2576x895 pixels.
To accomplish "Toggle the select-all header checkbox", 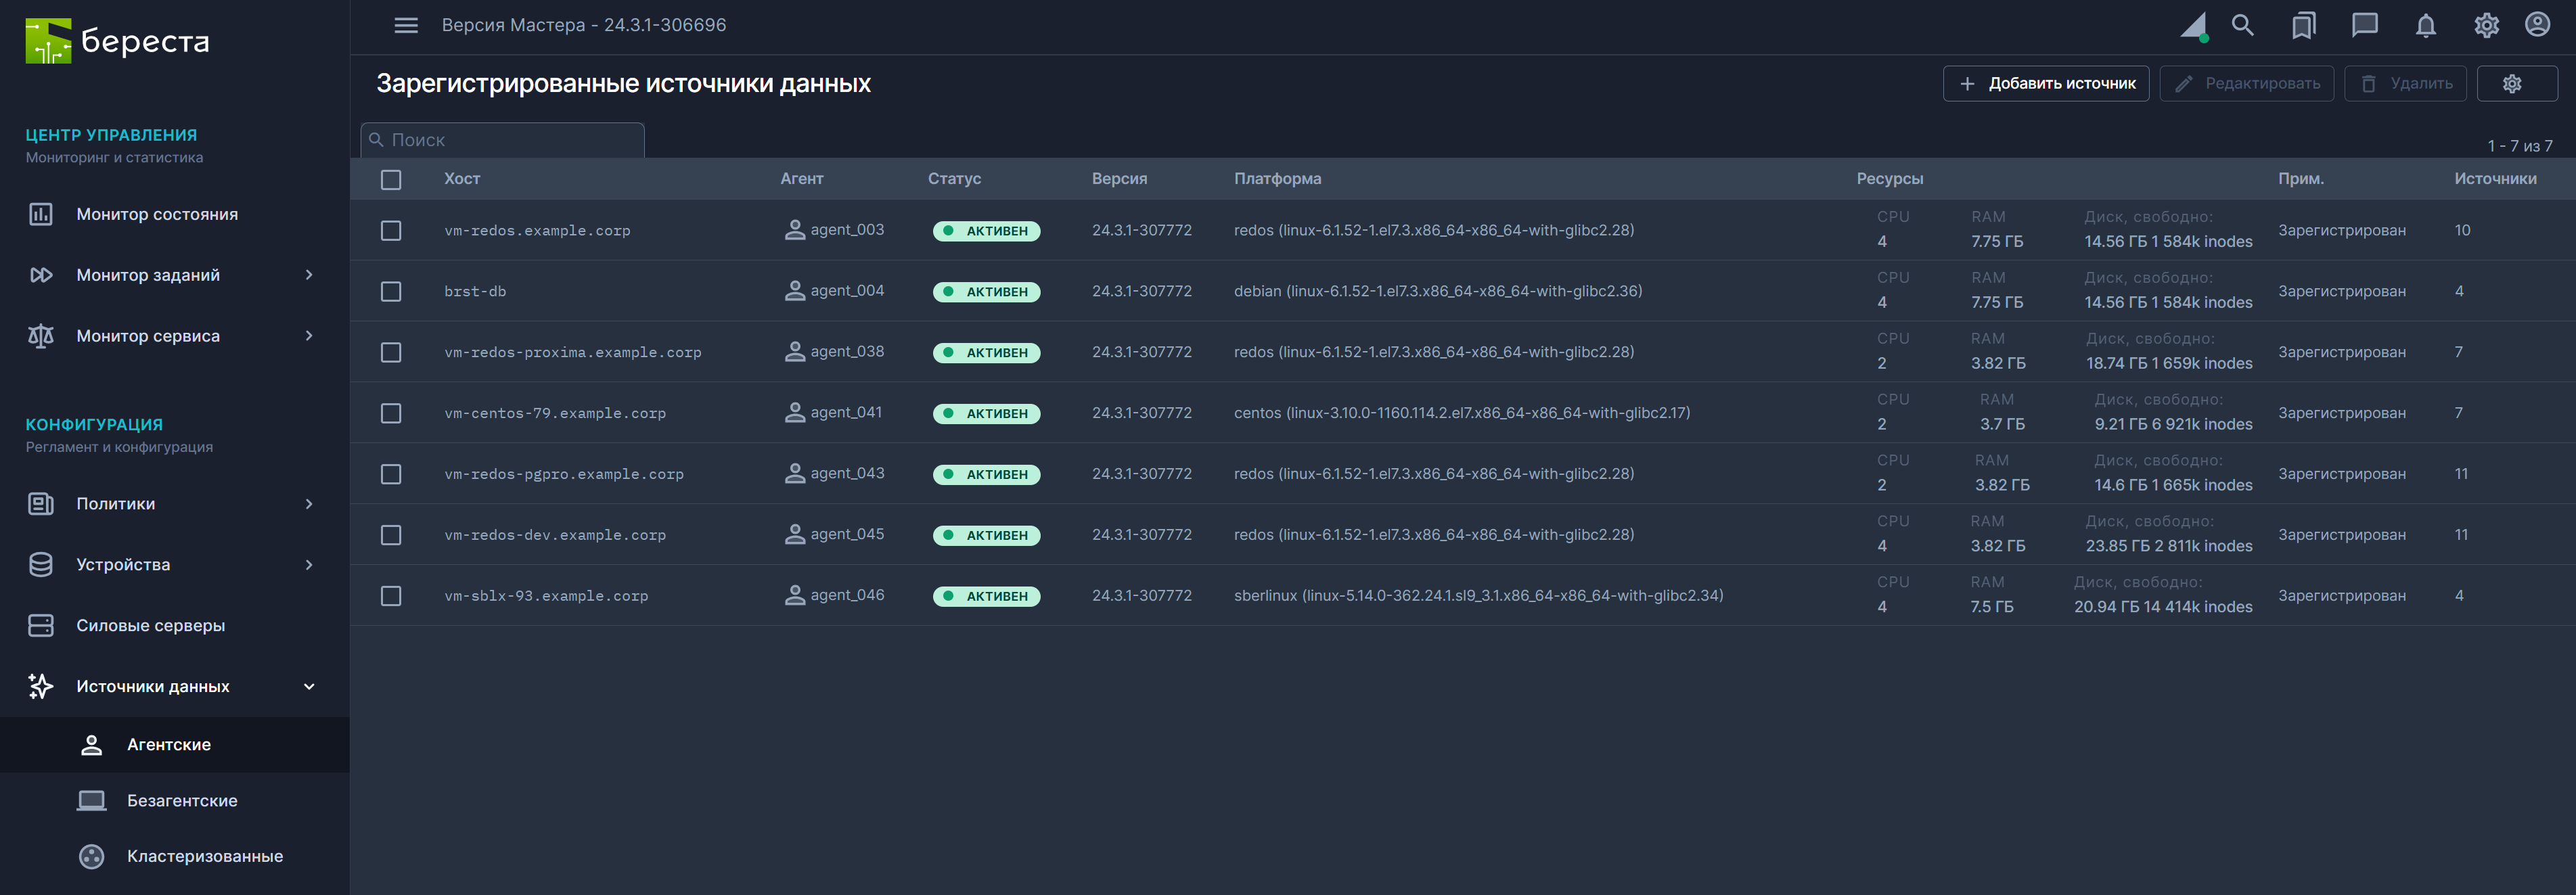I will pos(391,179).
